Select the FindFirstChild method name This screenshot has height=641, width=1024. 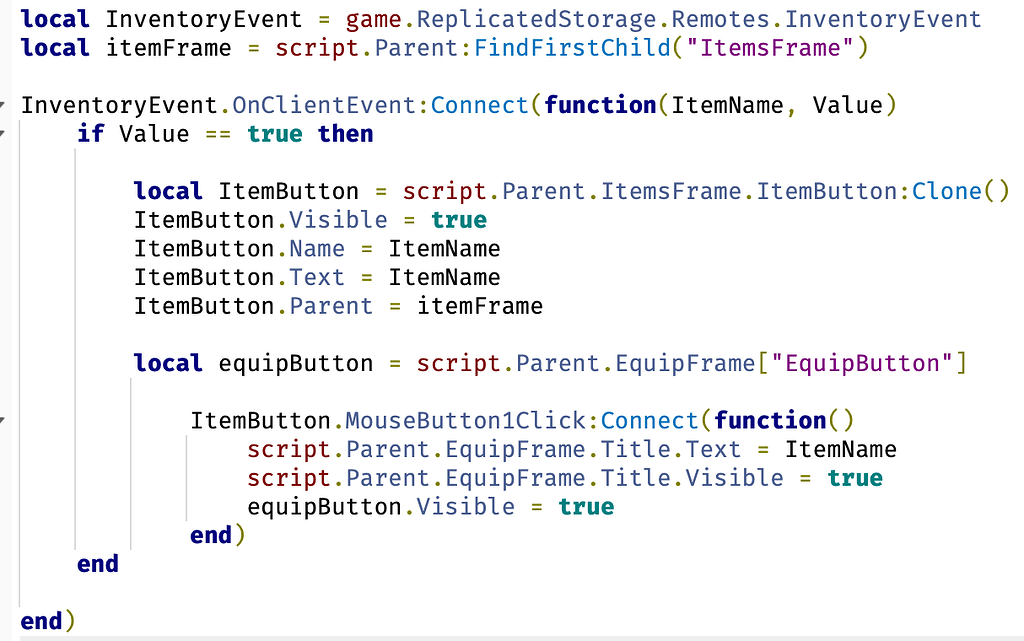click(x=572, y=48)
